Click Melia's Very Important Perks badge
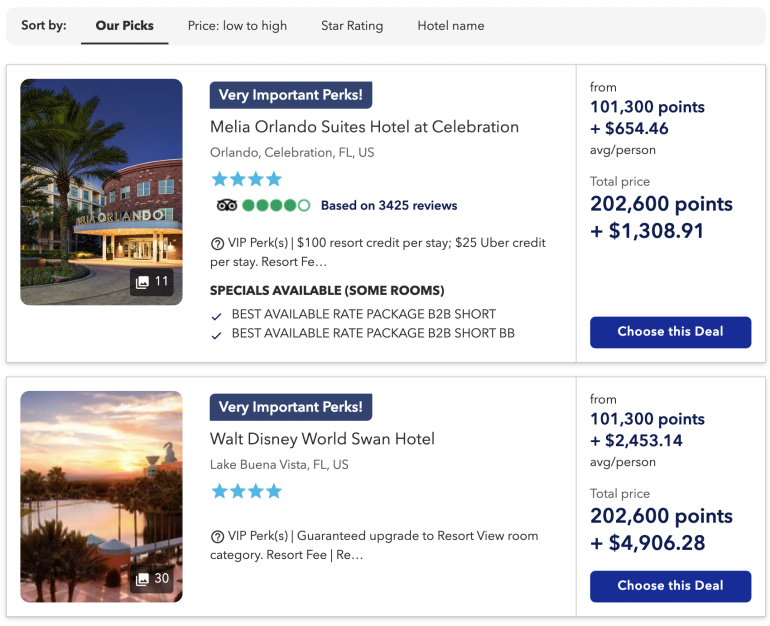Viewport: 770px width, 626px height. [291, 96]
